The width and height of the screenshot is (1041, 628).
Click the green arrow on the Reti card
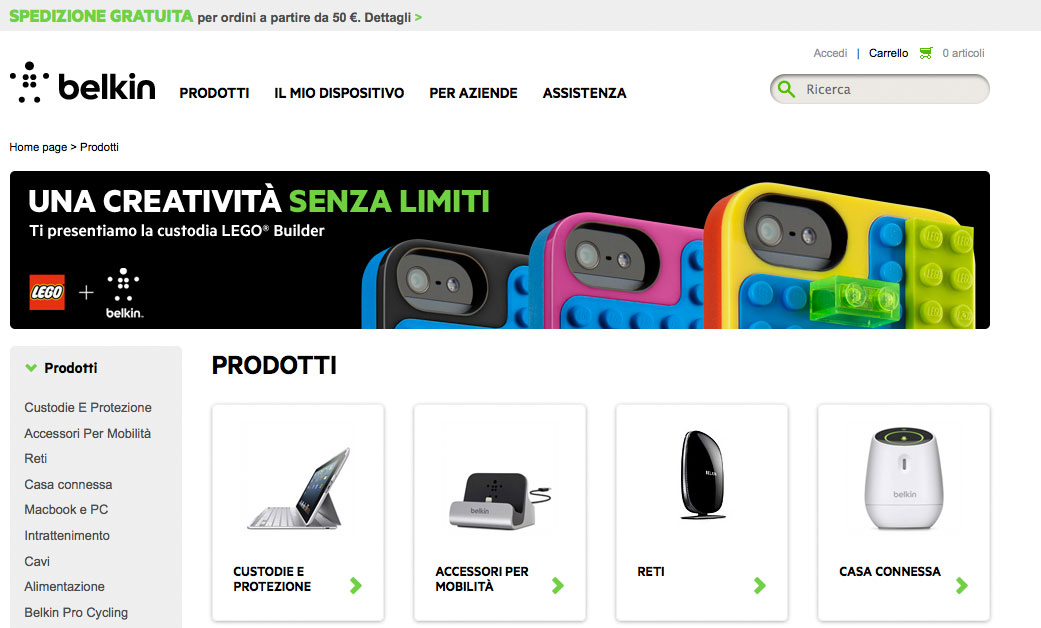(760, 586)
